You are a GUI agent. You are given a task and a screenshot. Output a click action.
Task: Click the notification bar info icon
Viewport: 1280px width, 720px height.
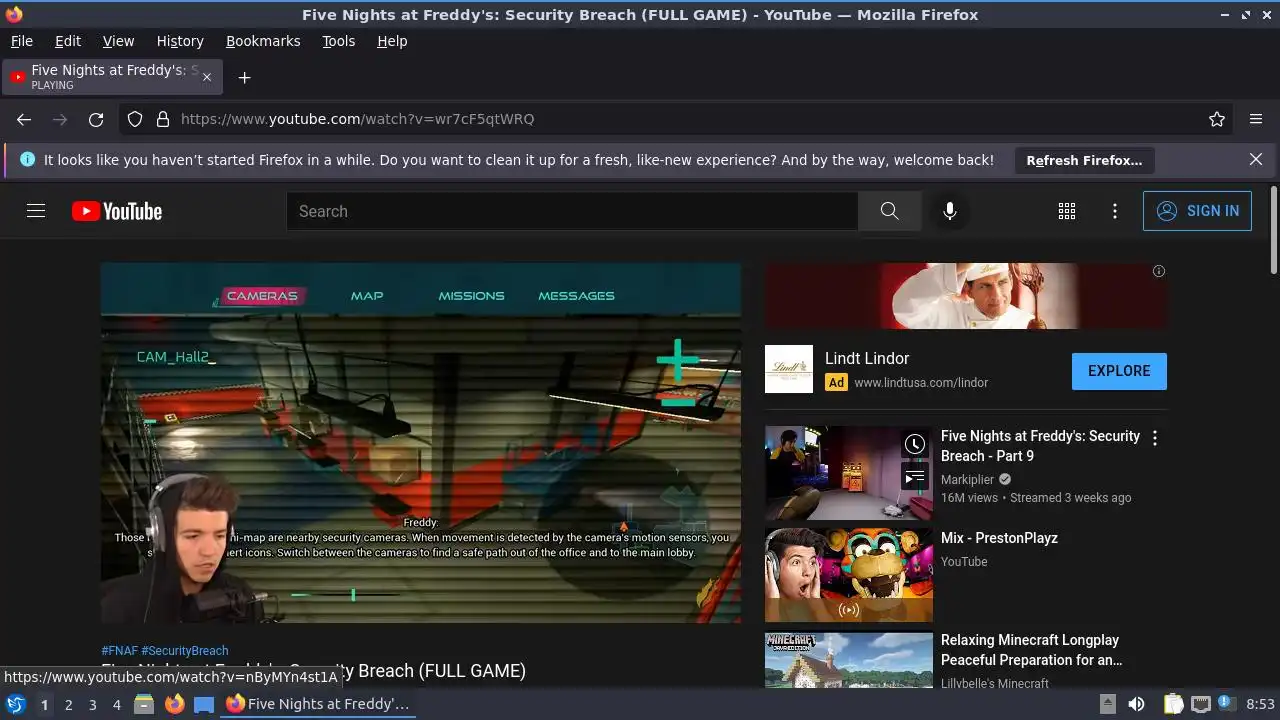click(27, 159)
